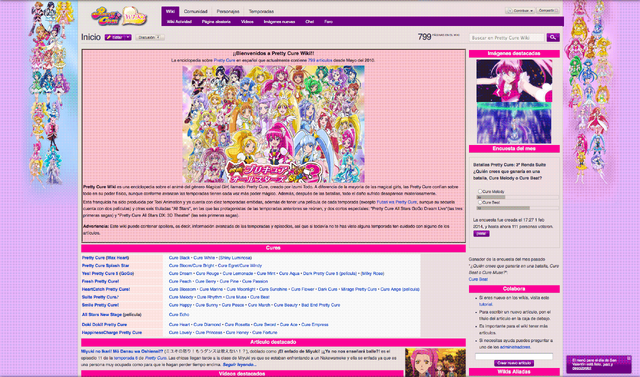
Task: Open the Cure Peach link
Action: pyautogui.click(x=180, y=281)
